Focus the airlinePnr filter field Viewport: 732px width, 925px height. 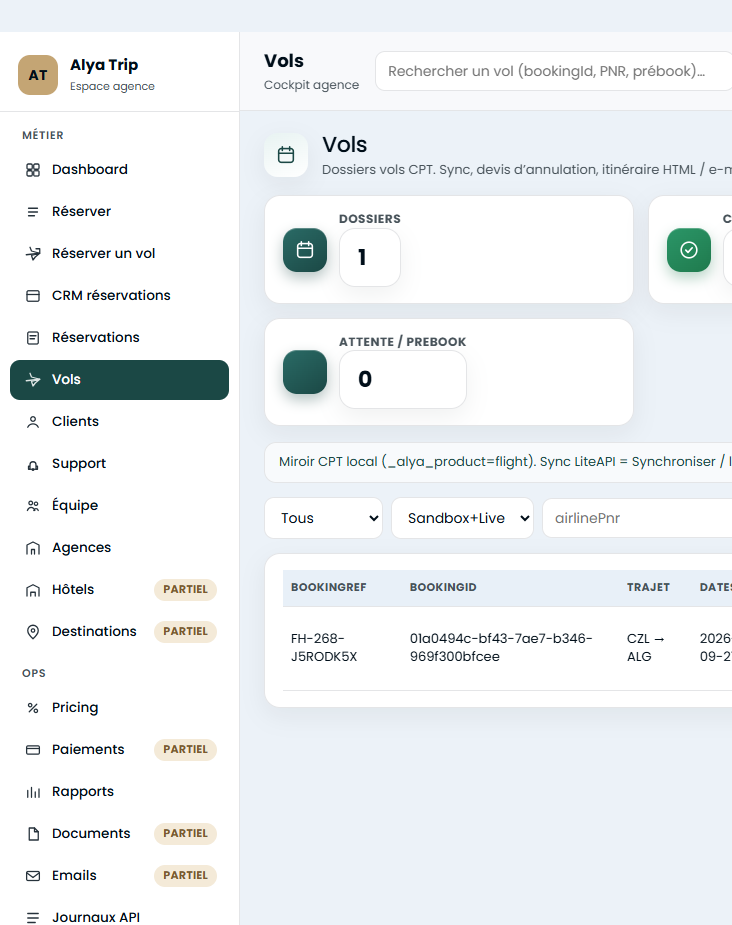637,518
